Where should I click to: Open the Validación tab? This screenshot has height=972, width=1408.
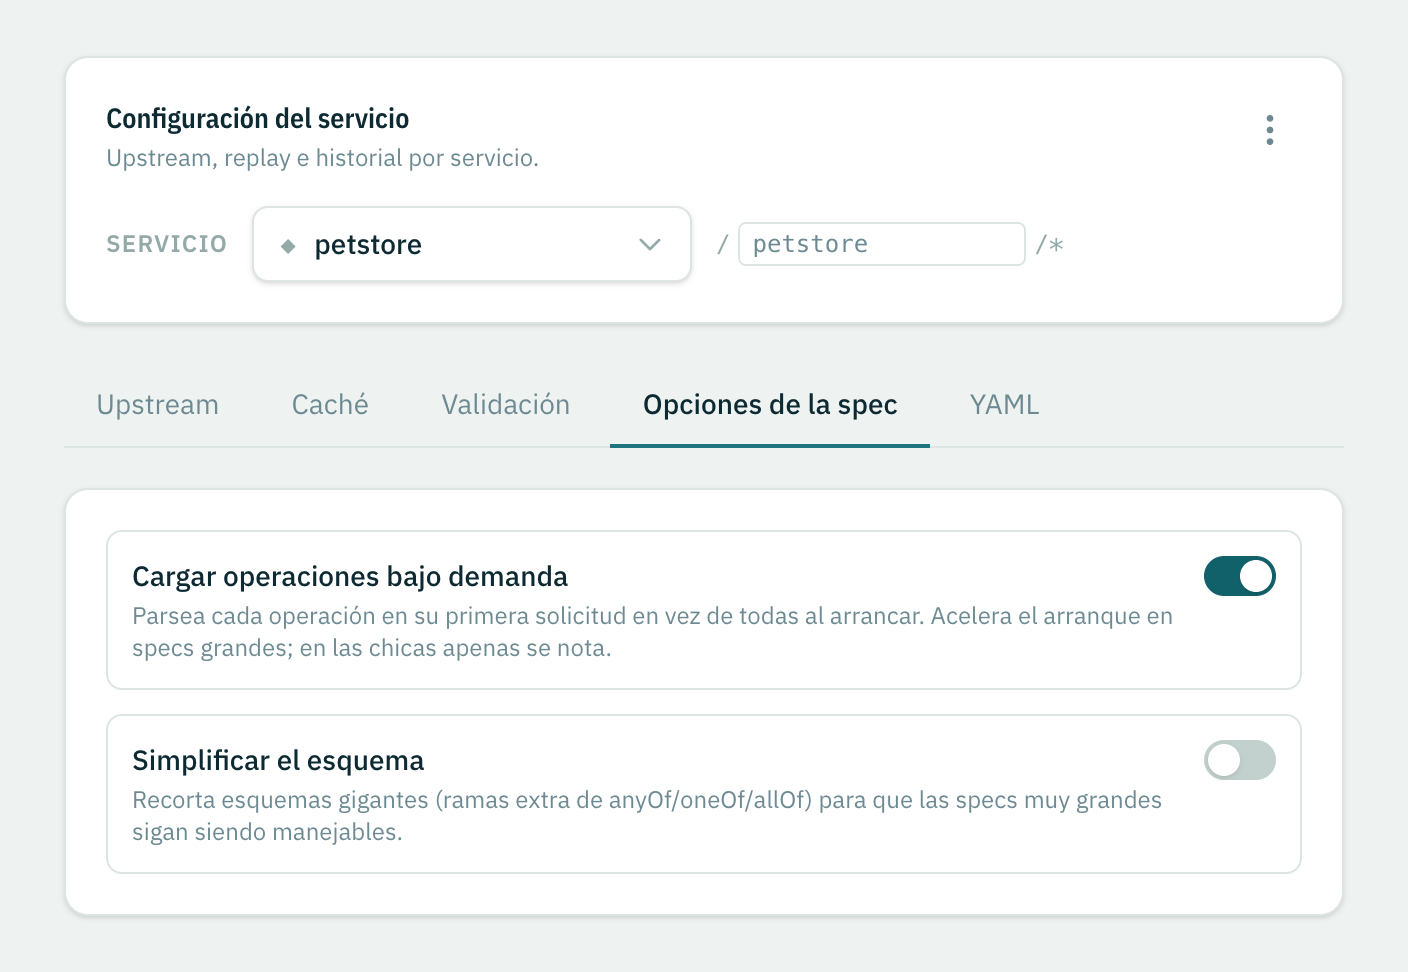(x=506, y=405)
